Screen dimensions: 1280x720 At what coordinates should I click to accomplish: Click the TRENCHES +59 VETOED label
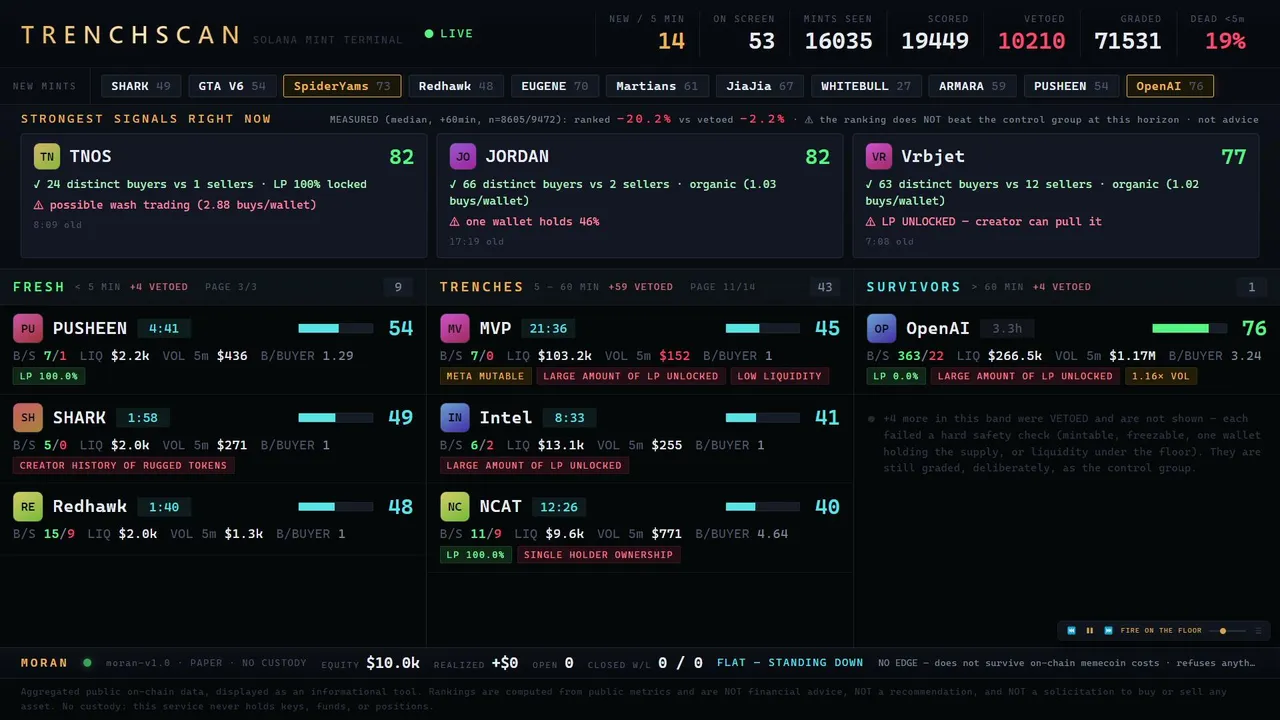[x=640, y=288]
